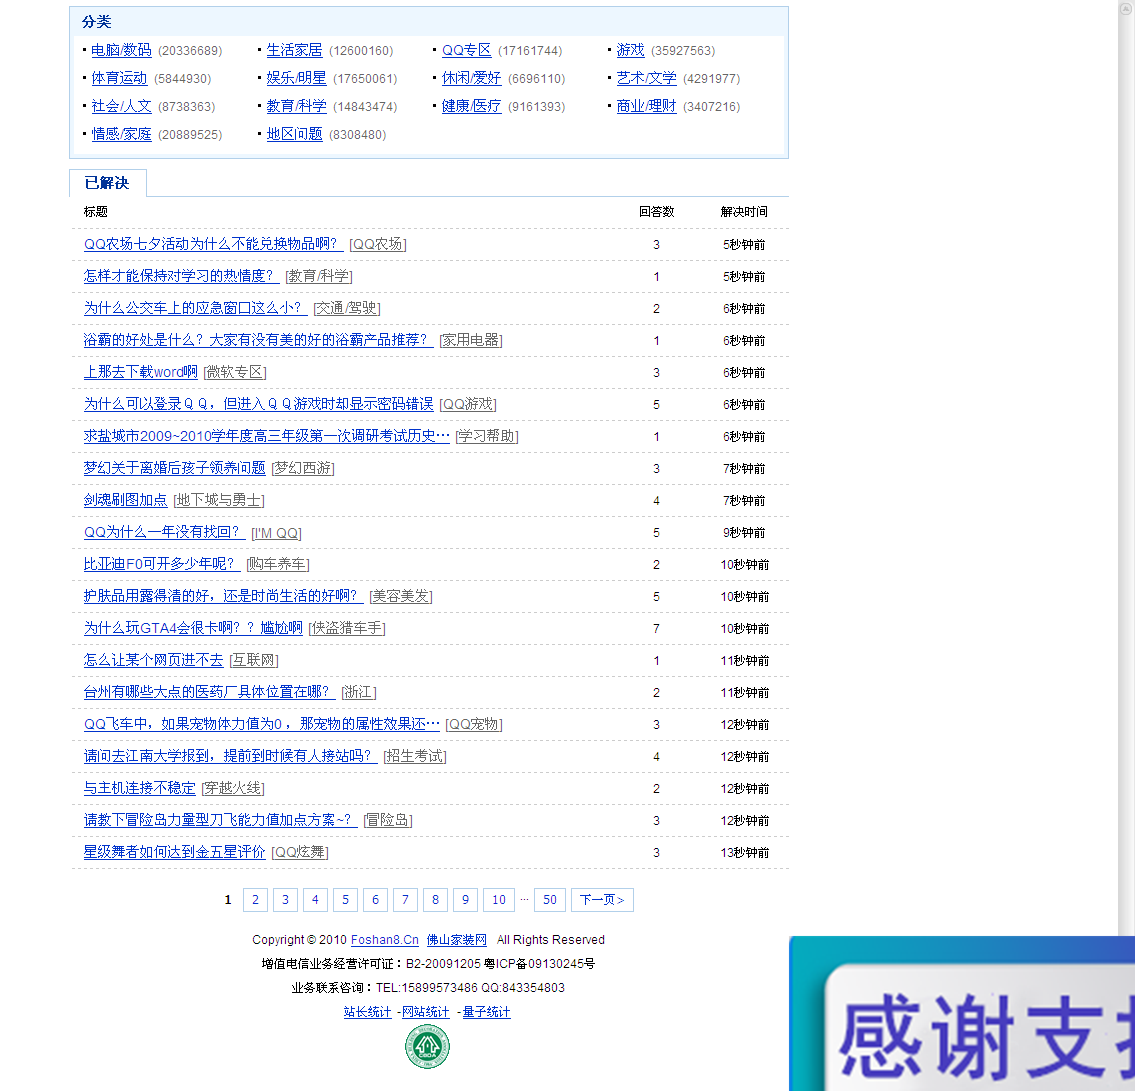Click the 感谢支持 popup banner
The width and height of the screenshot is (1135, 1091).
(x=962, y=1014)
